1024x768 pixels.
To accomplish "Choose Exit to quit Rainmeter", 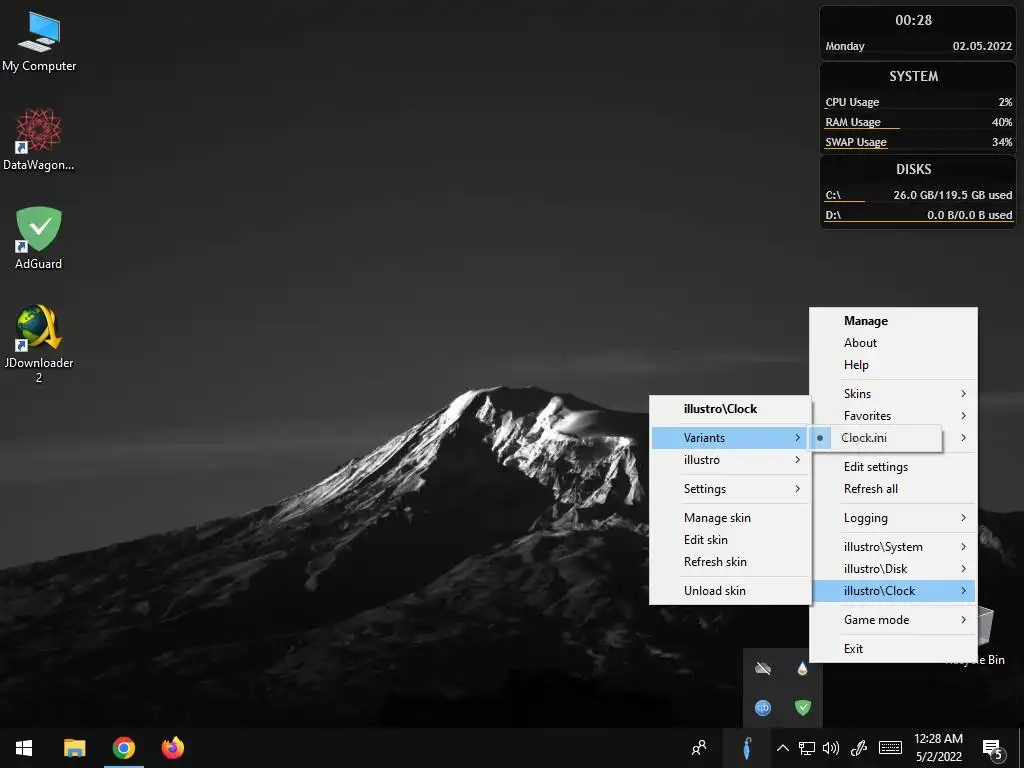I will click(x=893, y=648).
